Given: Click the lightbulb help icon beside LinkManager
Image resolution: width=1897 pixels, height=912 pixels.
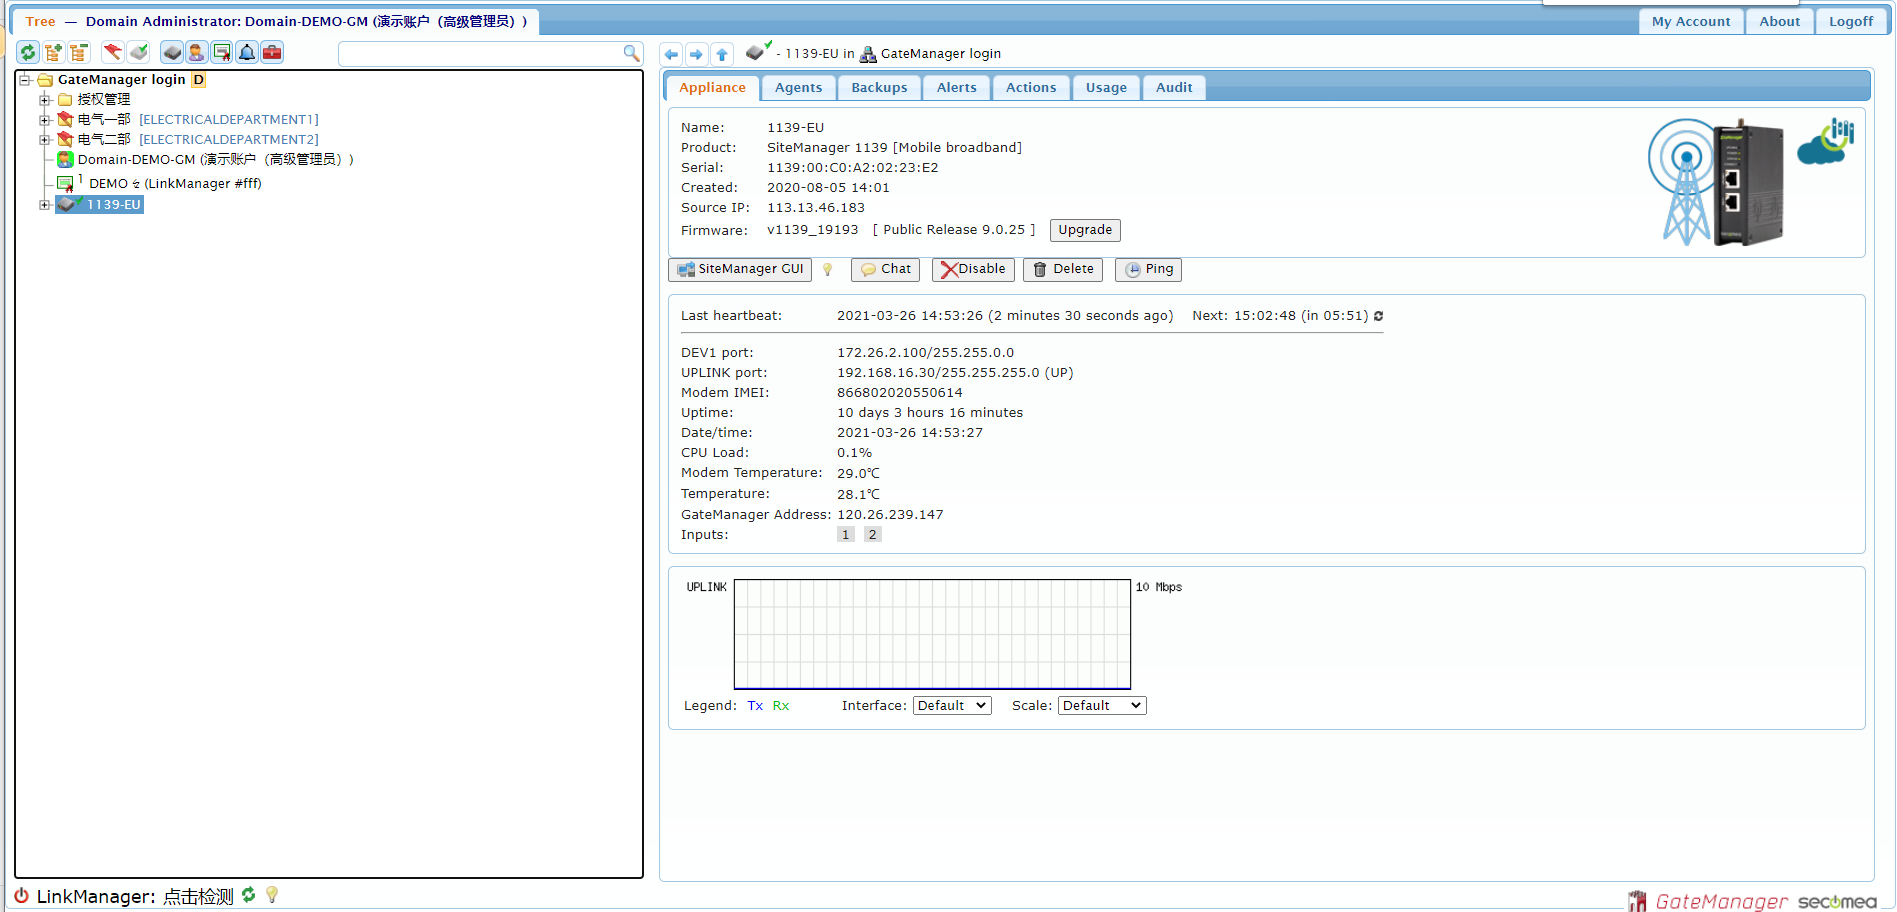Looking at the screenshot, I should pos(271,895).
